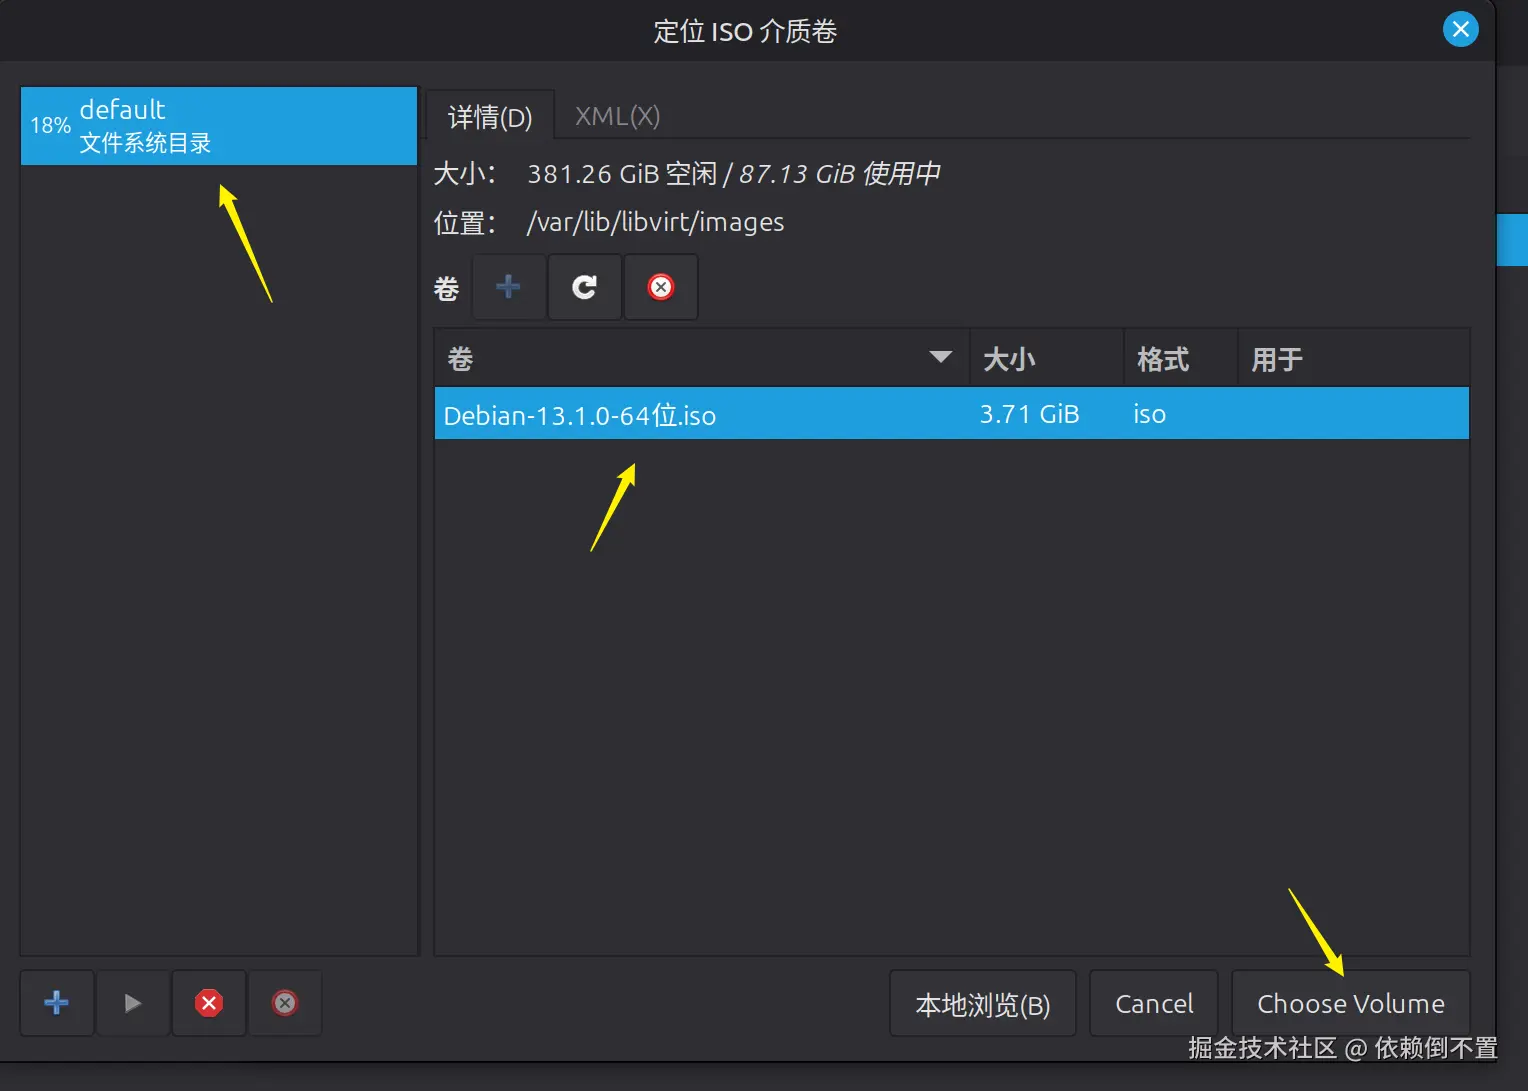
Task: Add a new volume with the plus icon
Action: (509, 287)
